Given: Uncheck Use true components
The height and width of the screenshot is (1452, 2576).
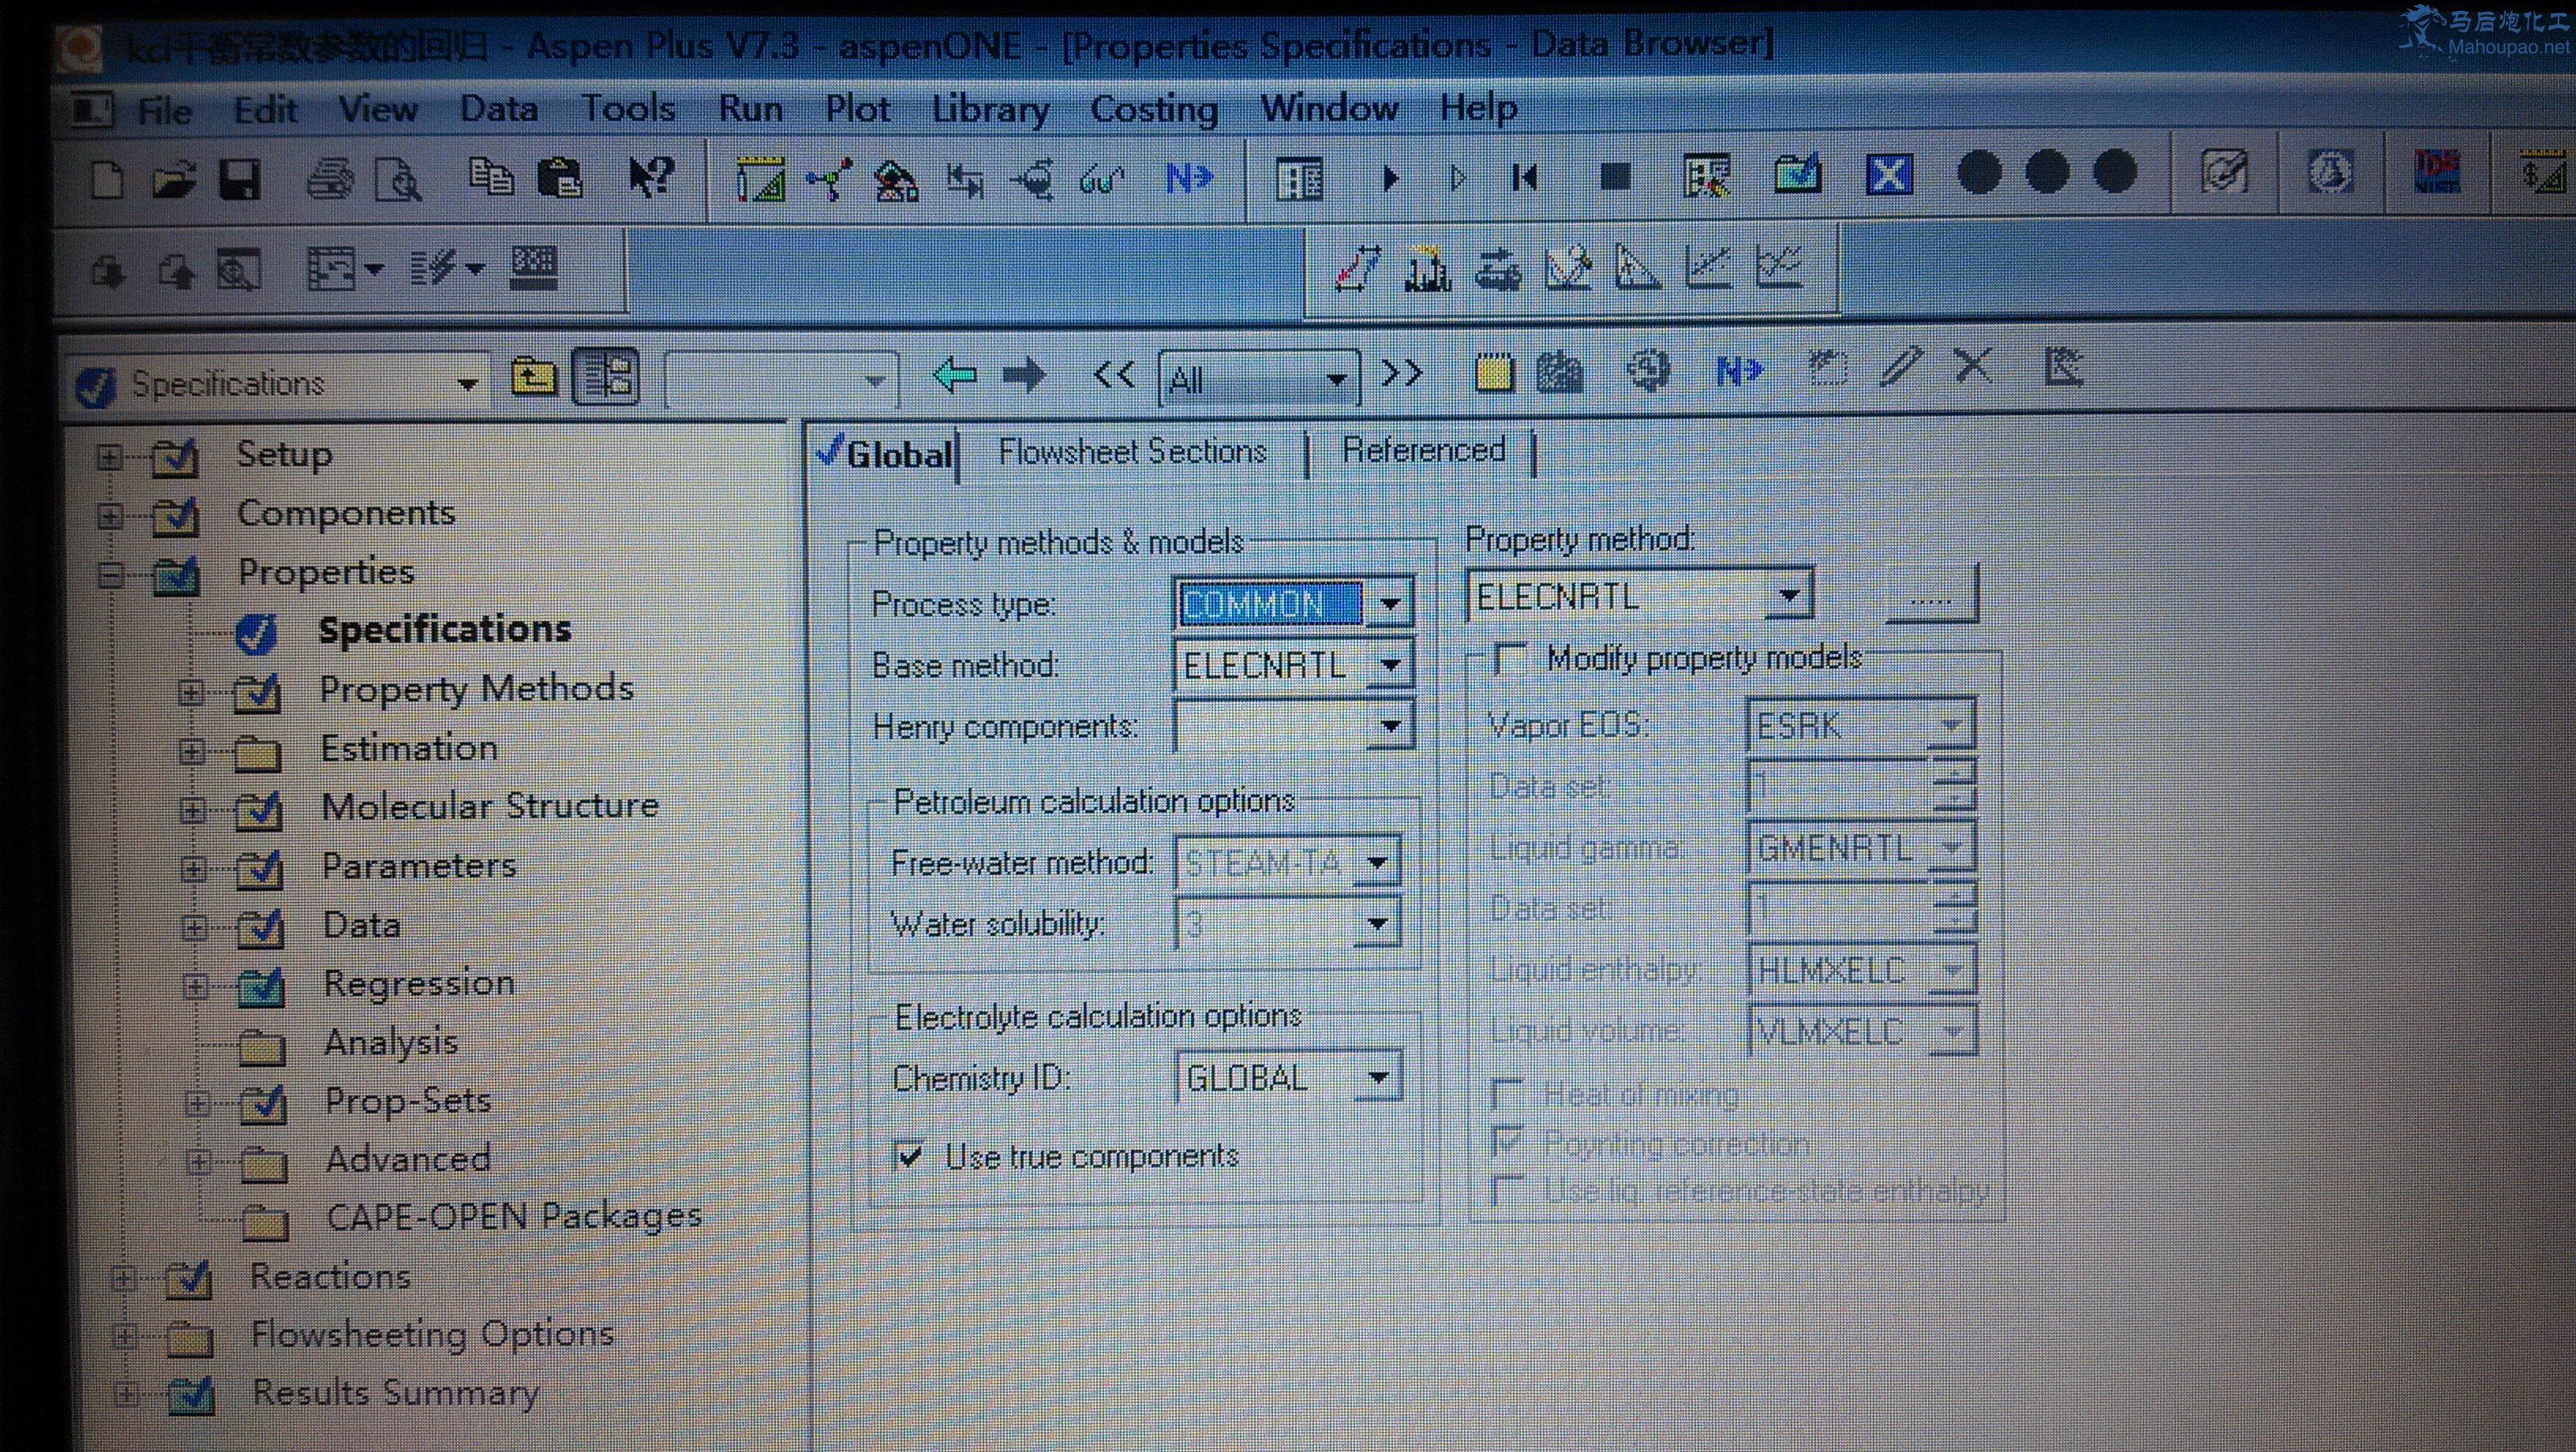Looking at the screenshot, I should (909, 1157).
